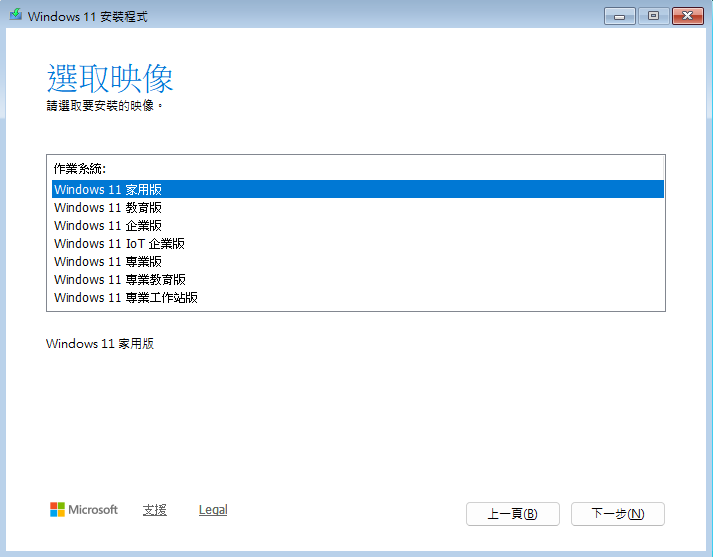Close the Windows 11 安裝程式 window
The image size is (713, 557).
(688, 16)
